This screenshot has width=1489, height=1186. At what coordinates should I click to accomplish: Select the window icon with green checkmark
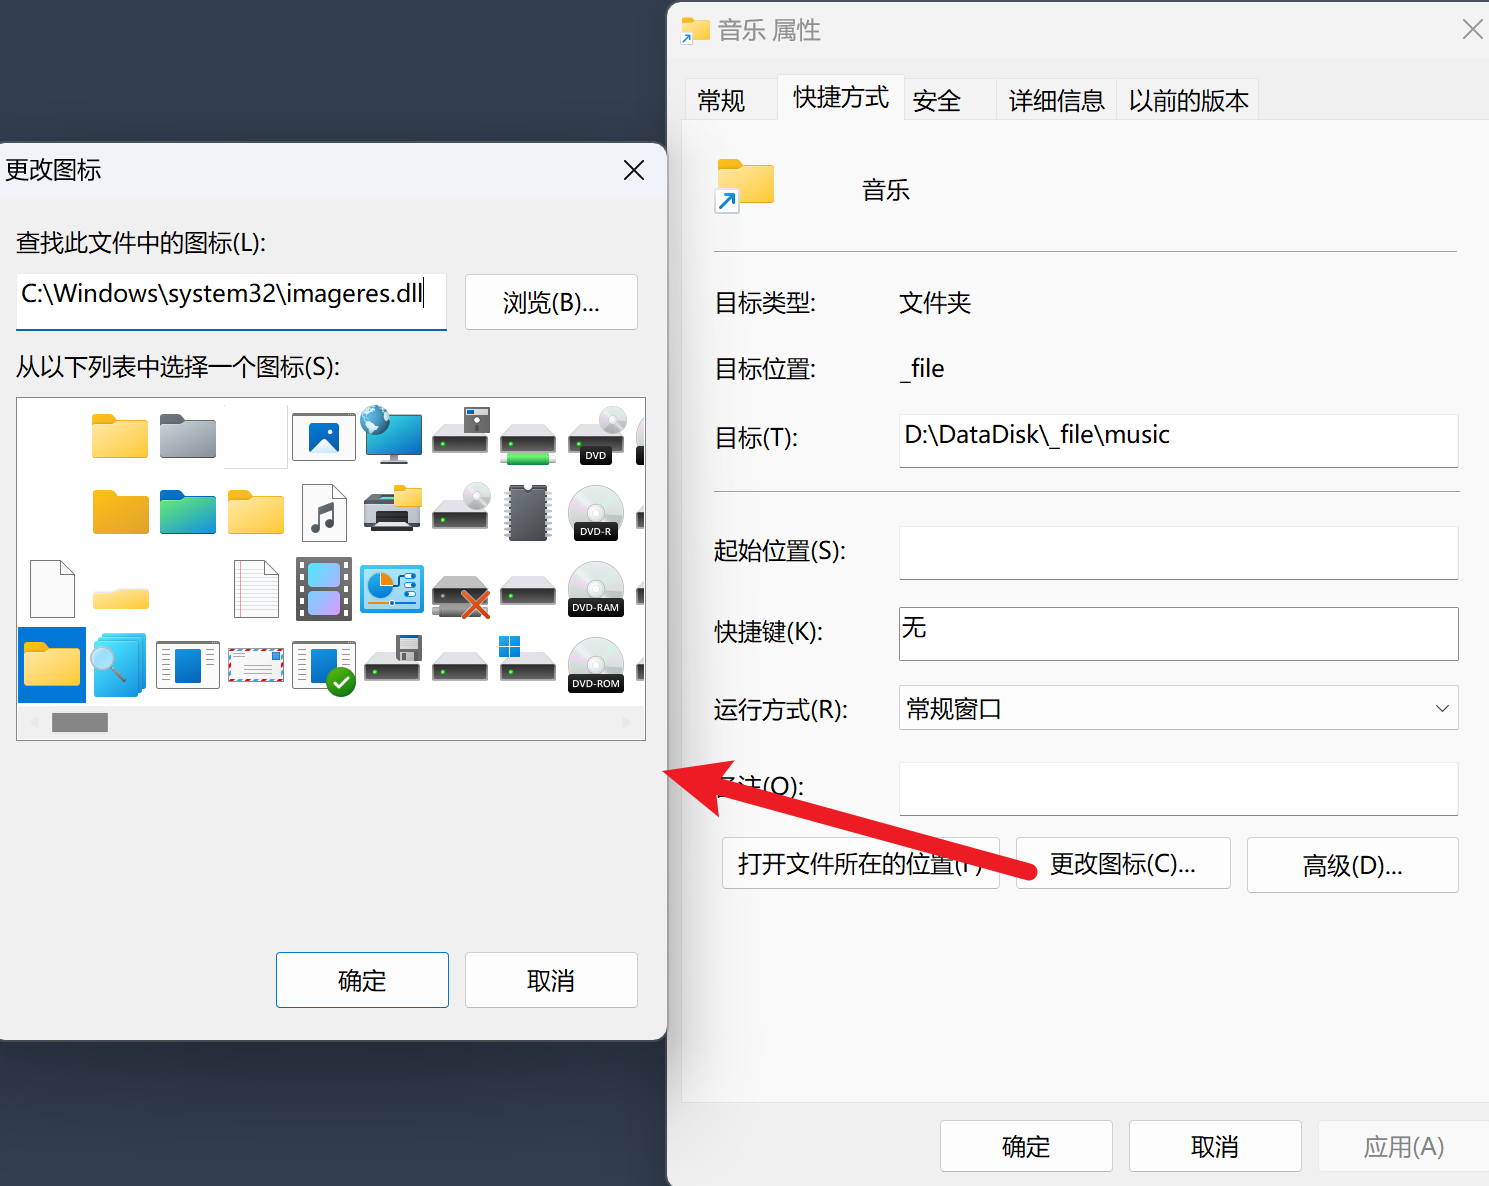tap(324, 668)
